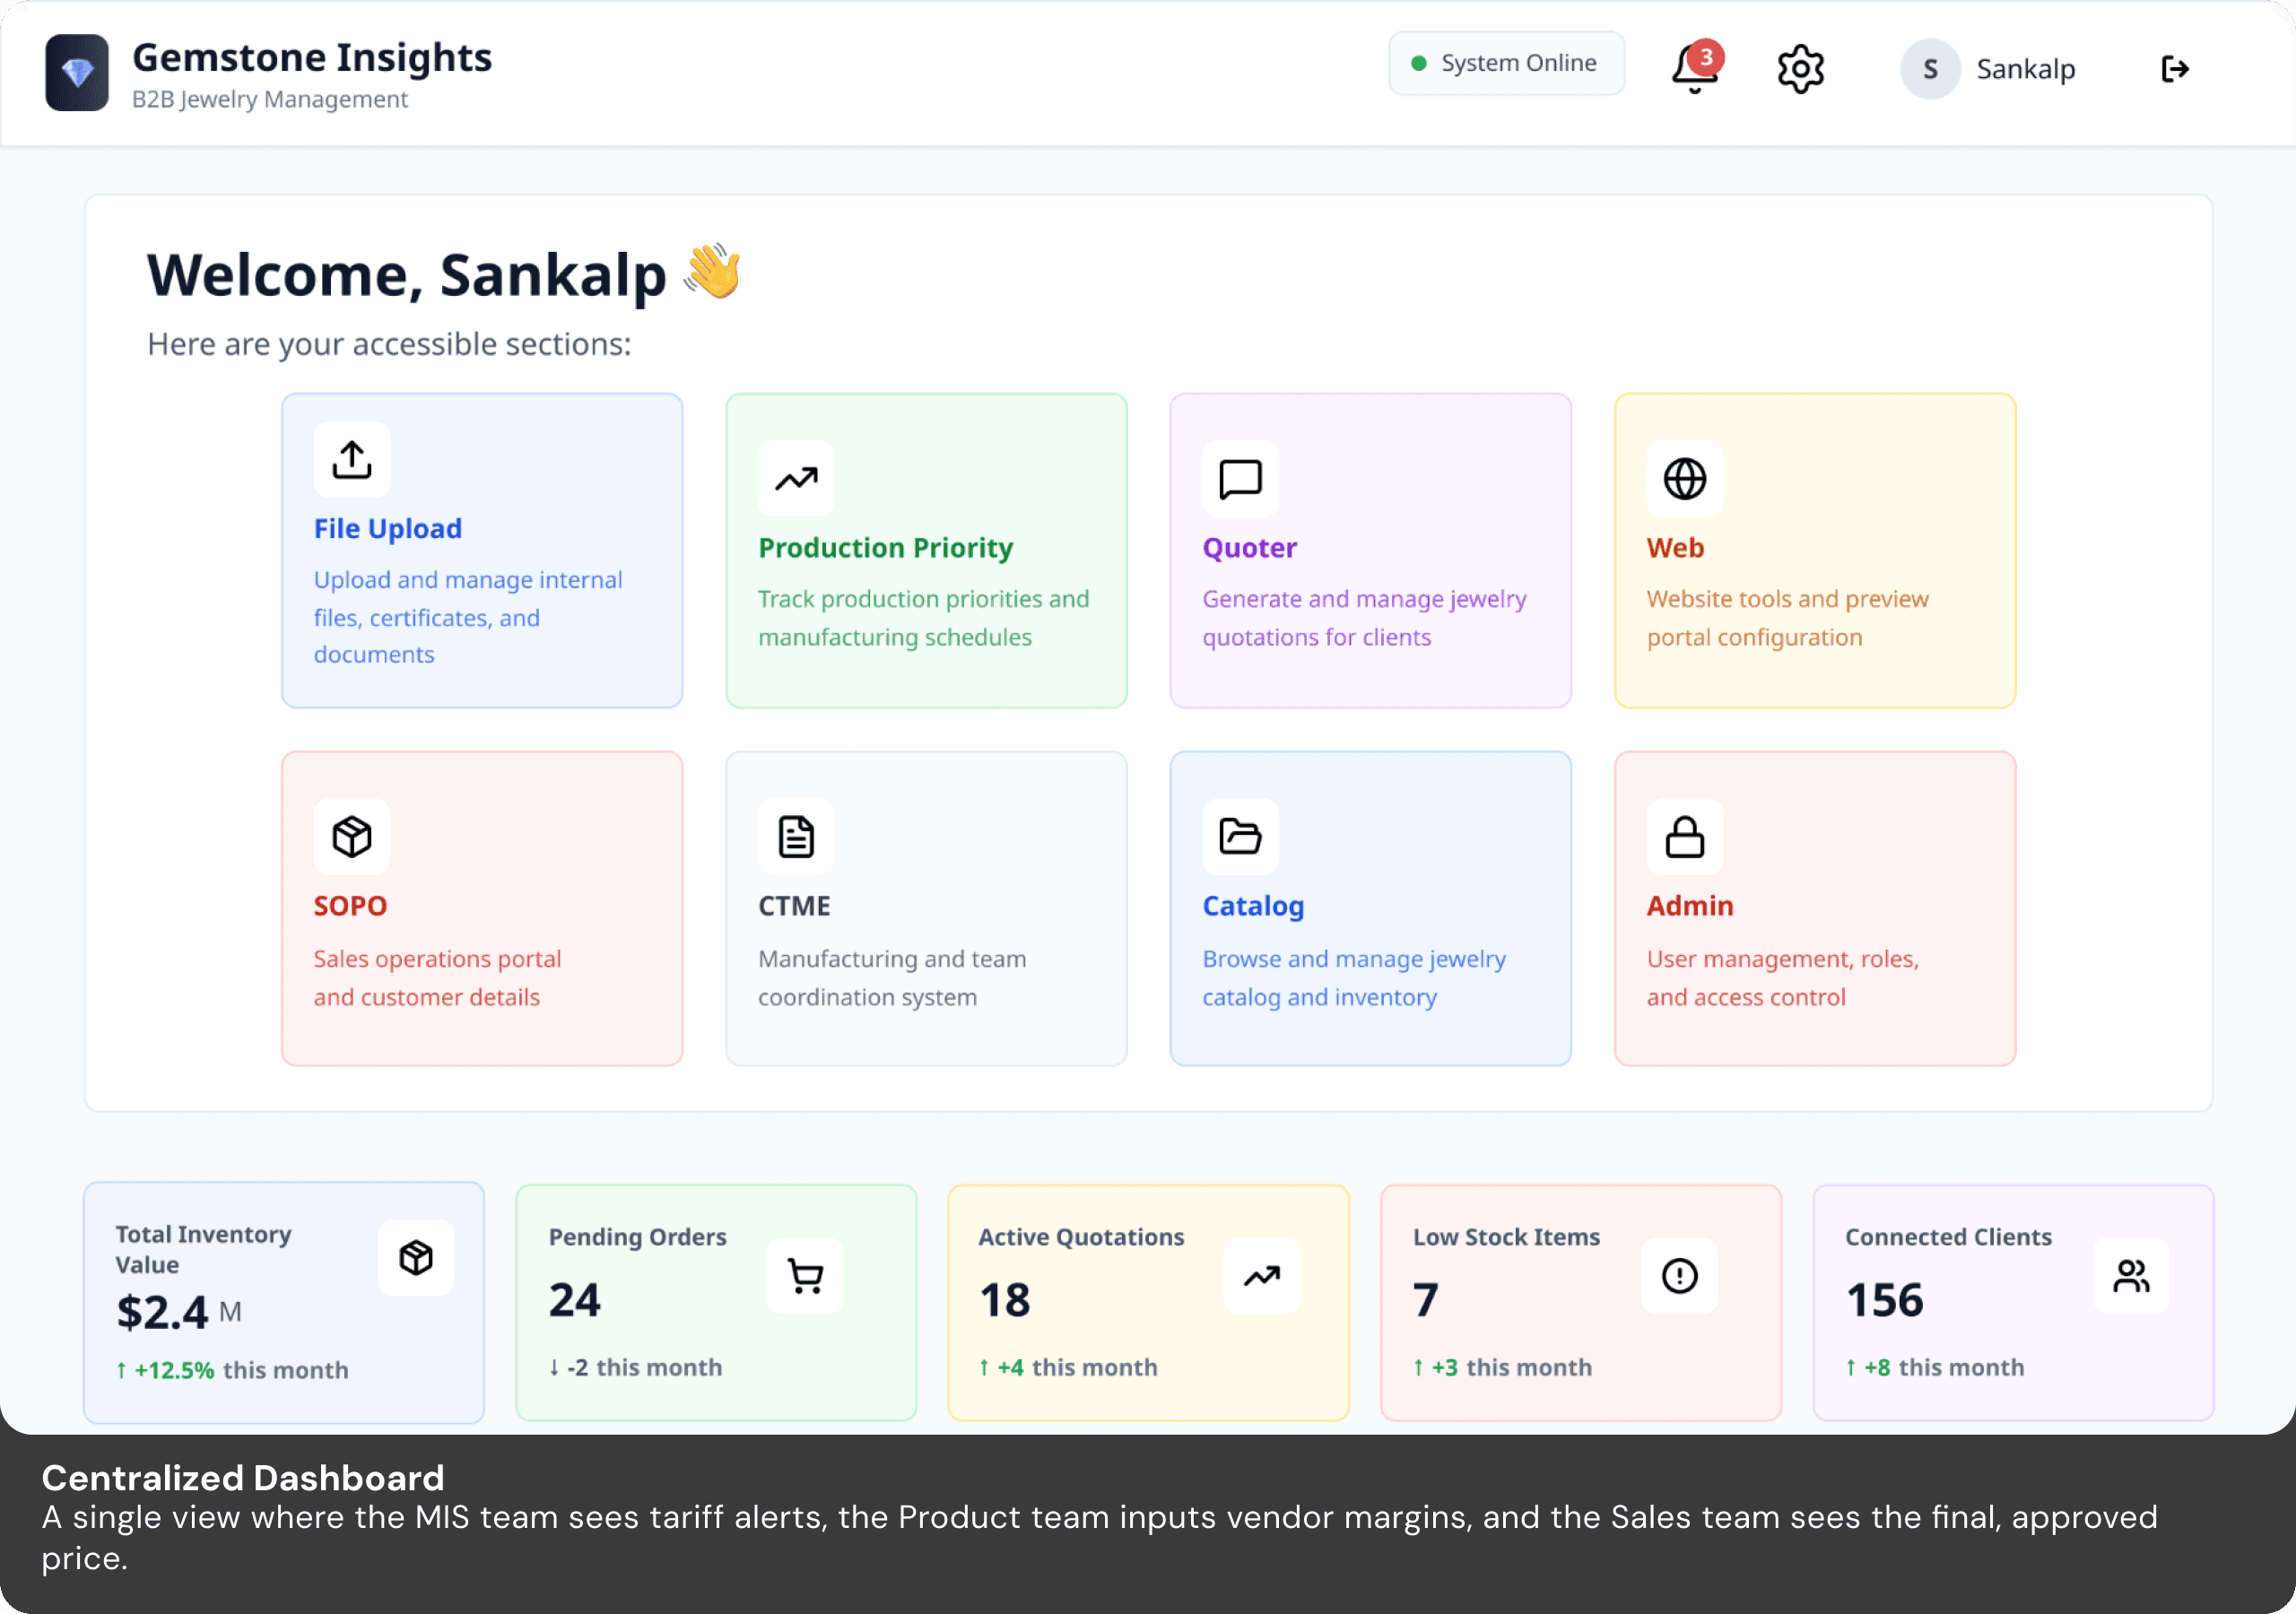The height and width of the screenshot is (1614, 2296).
Task: Open settings via the gear icon
Action: (1800, 69)
